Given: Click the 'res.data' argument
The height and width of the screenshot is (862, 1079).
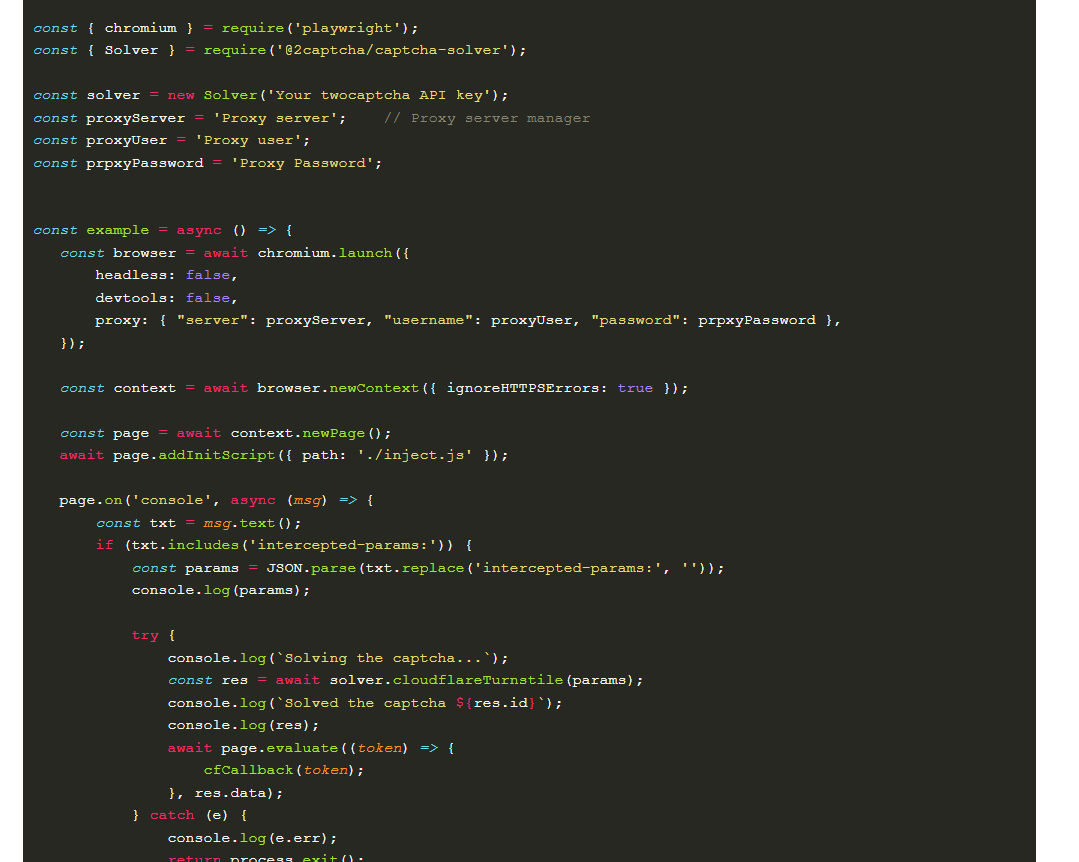Looking at the screenshot, I should tap(230, 793).
